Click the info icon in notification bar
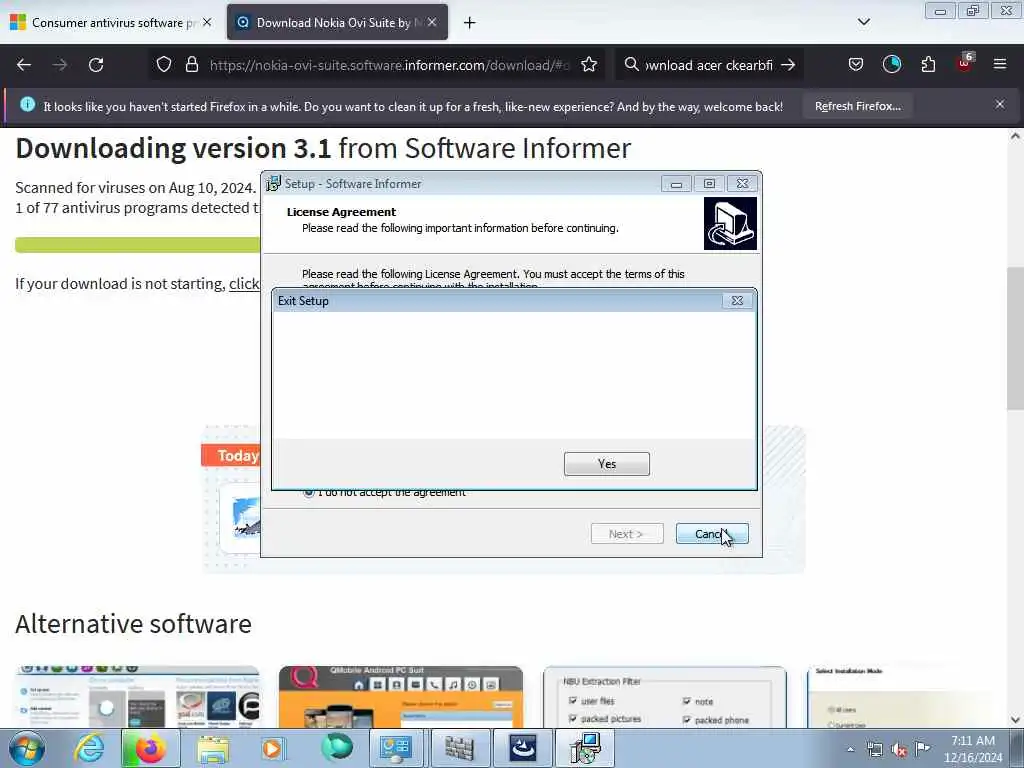This screenshot has height=768, width=1024. coord(27,104)
